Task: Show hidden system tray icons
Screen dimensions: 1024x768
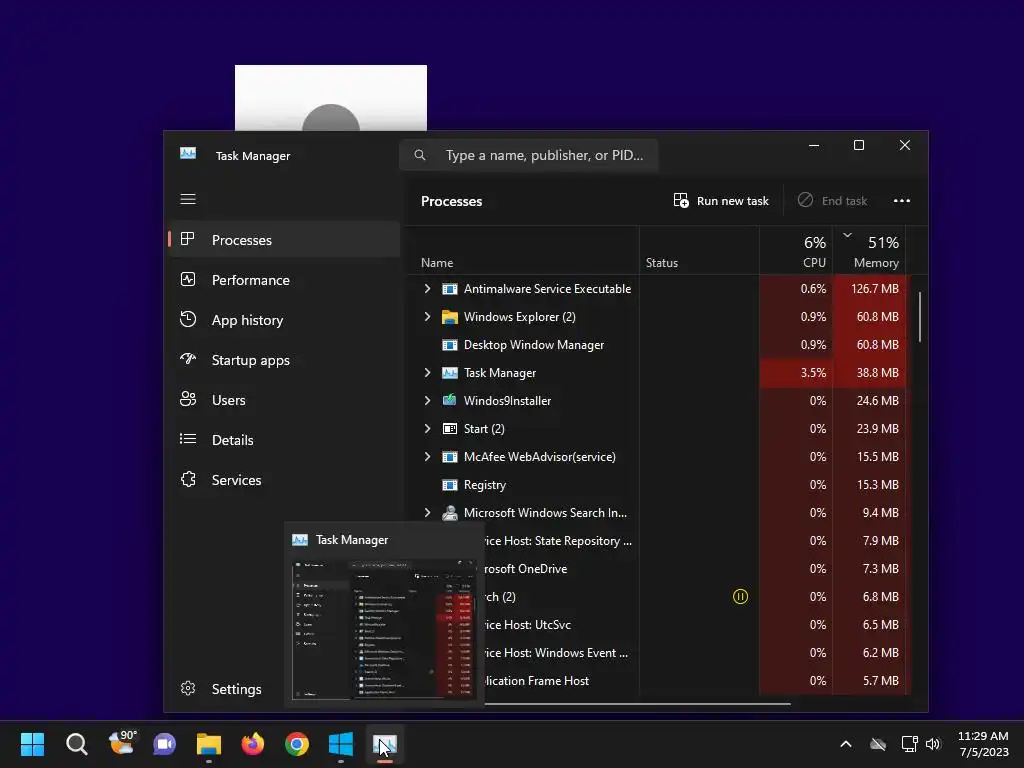Action: pyautogui.click(x=845, y=744)
